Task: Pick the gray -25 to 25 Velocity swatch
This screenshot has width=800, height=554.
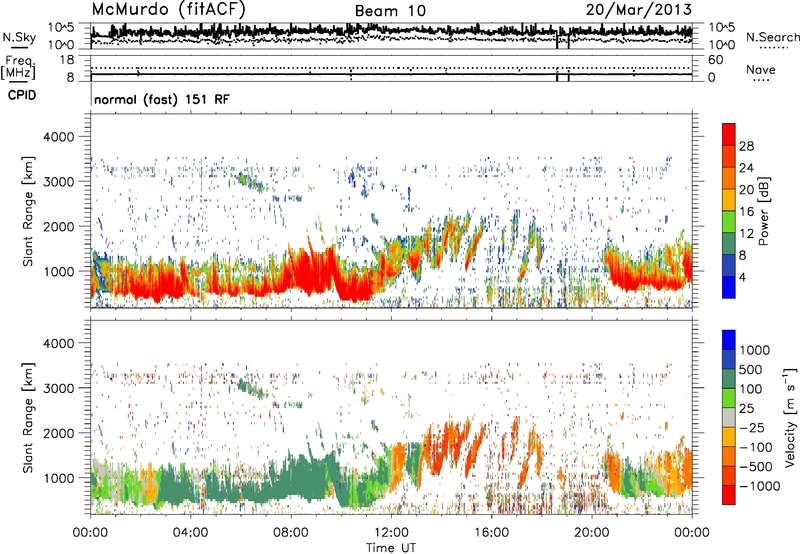Action: tap(729, 418)
